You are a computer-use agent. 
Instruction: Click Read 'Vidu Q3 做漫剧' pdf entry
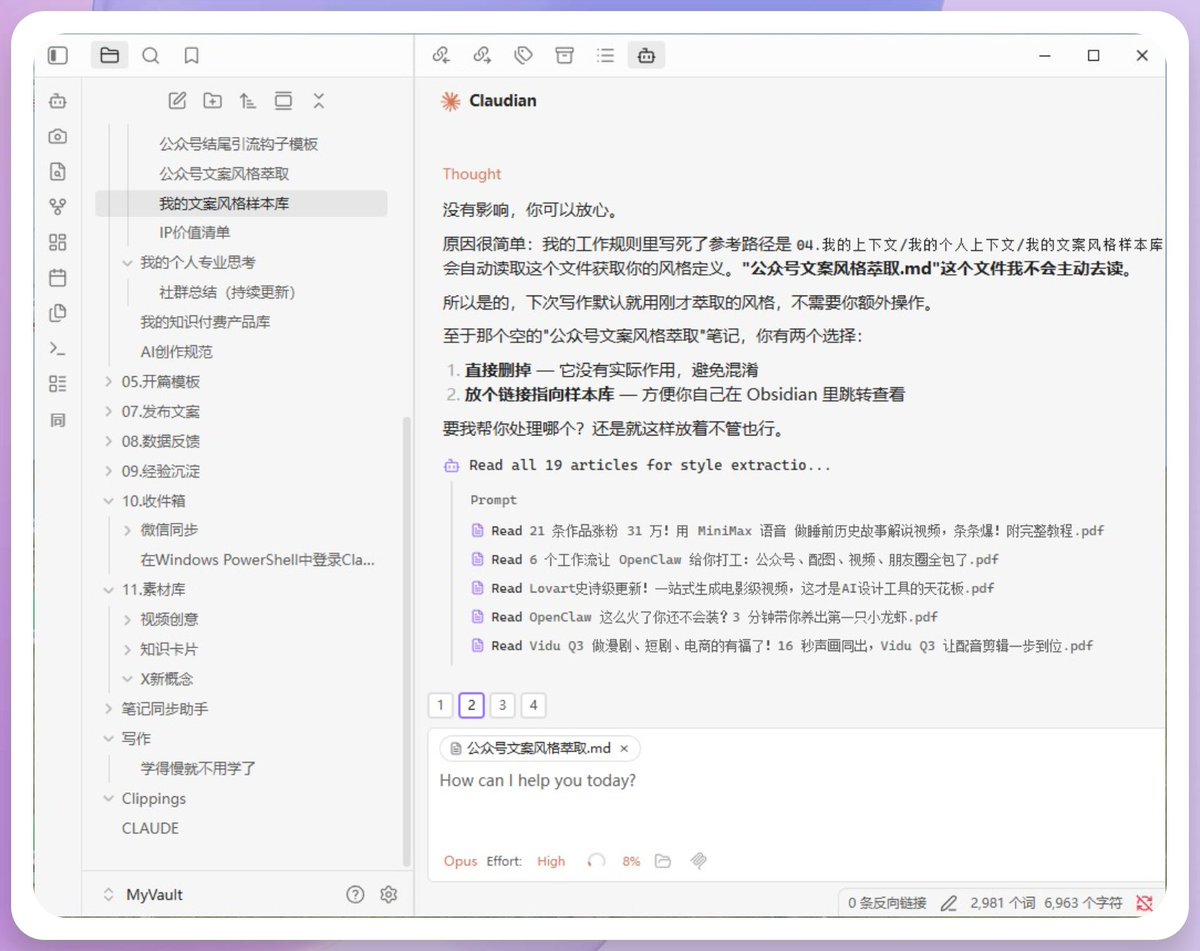pos(782,646)
